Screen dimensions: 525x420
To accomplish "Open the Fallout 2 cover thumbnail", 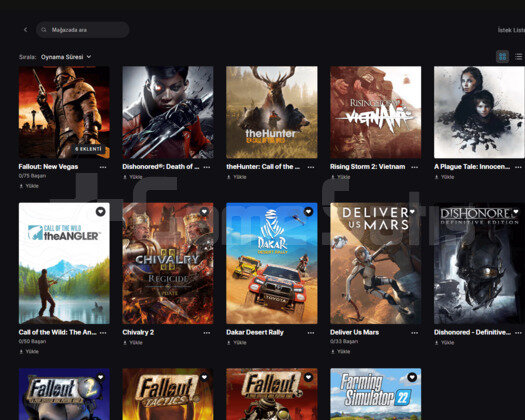I will tap(64, 394).
